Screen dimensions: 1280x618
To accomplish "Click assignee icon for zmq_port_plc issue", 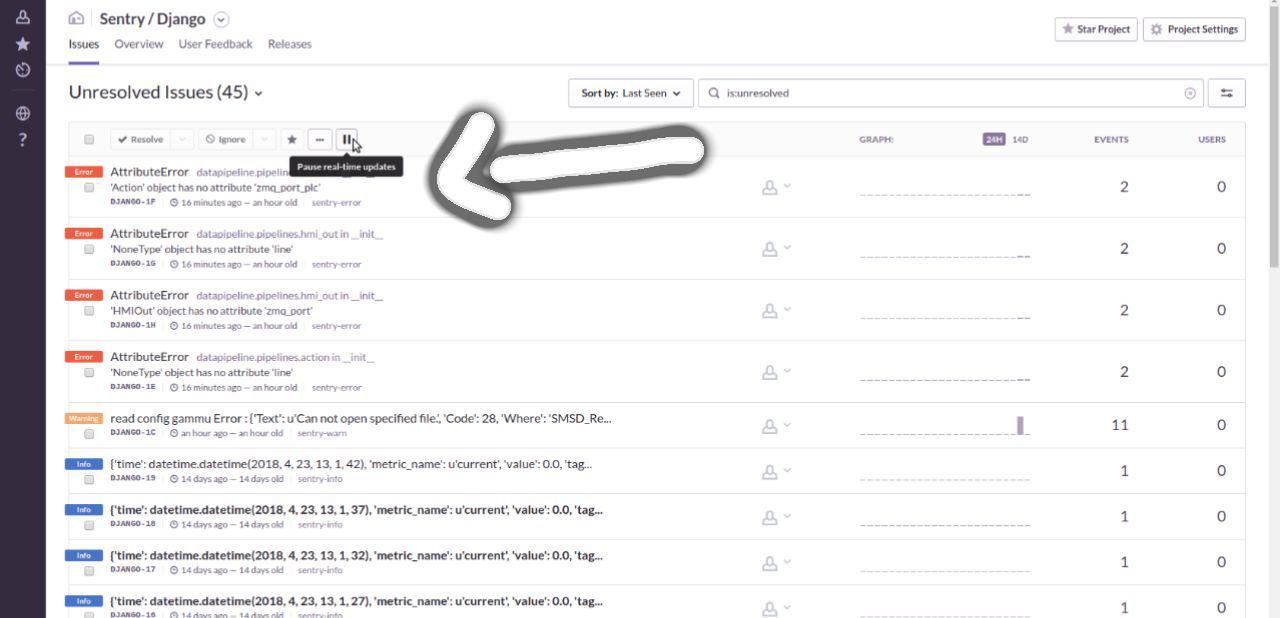I will click(x=769, y=187).
